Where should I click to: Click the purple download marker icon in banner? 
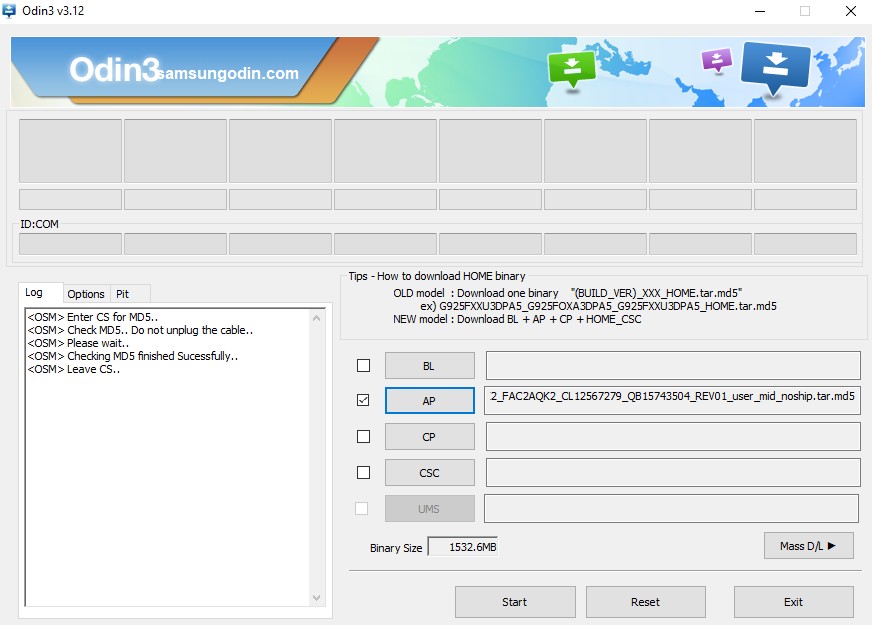[717, 60]
